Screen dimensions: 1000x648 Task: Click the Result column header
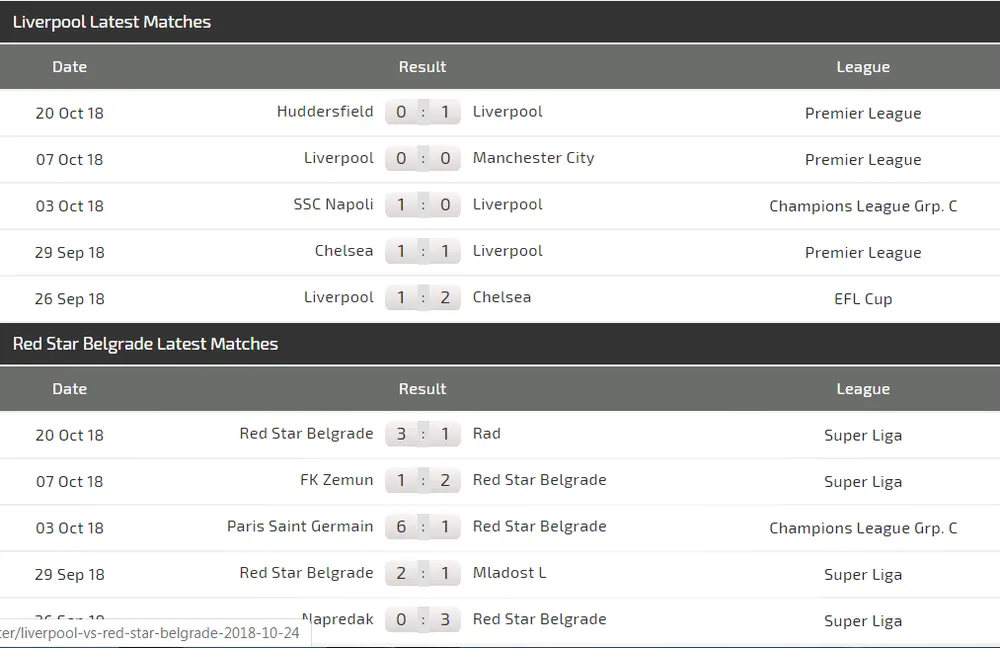(422, 67)
